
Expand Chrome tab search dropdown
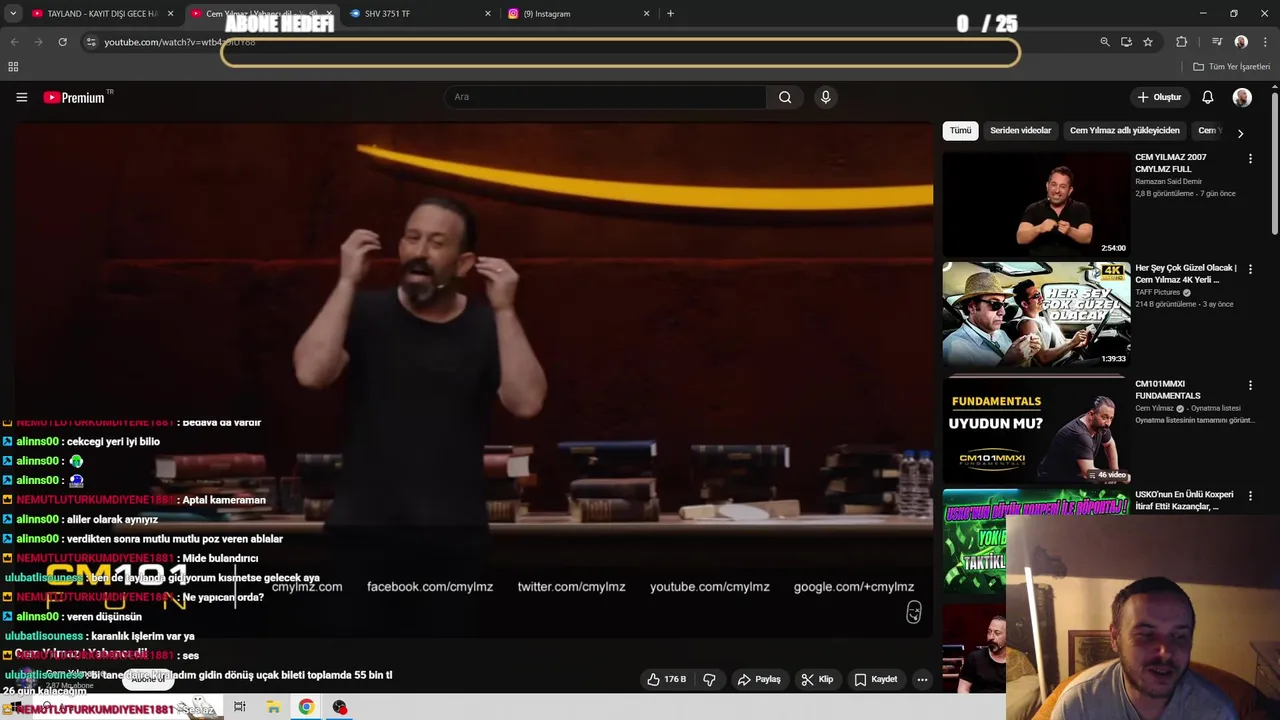[13, 13]
